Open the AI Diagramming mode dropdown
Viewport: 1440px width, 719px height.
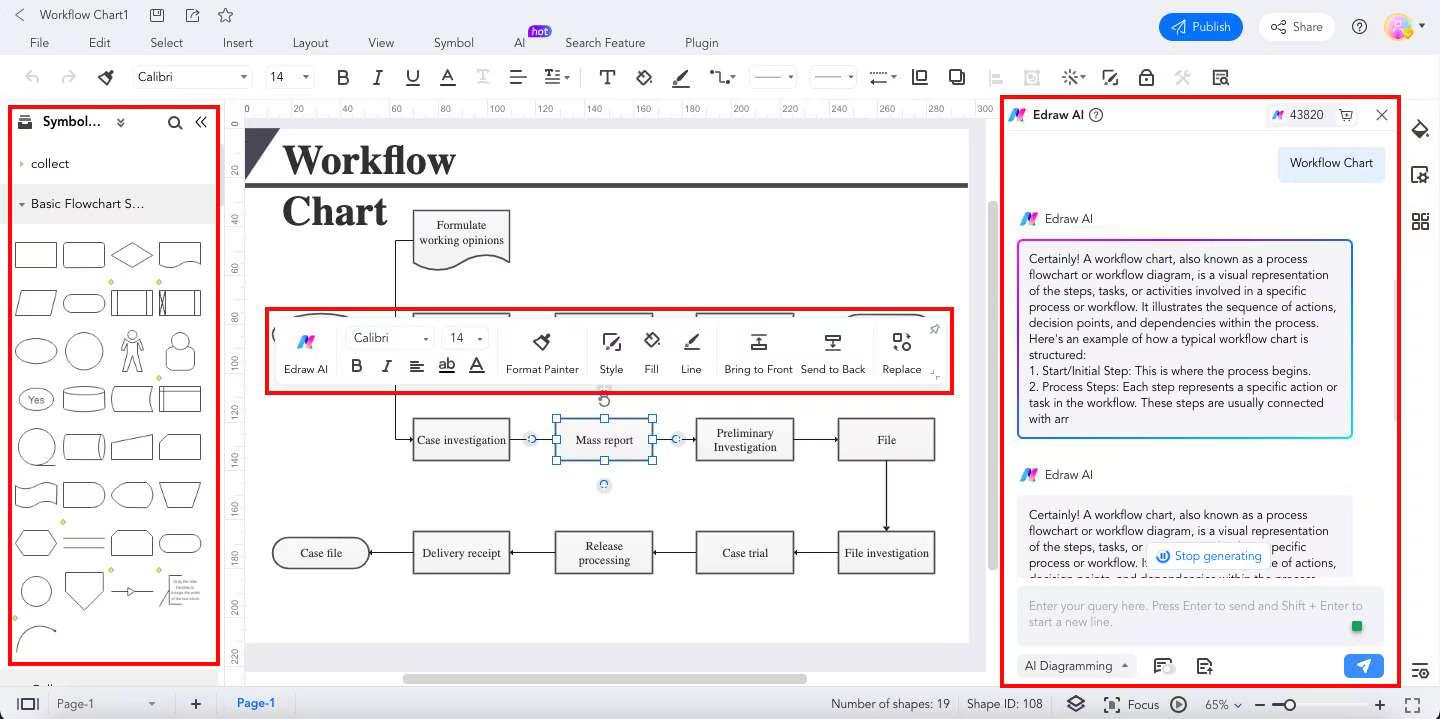pos(1076,666)
